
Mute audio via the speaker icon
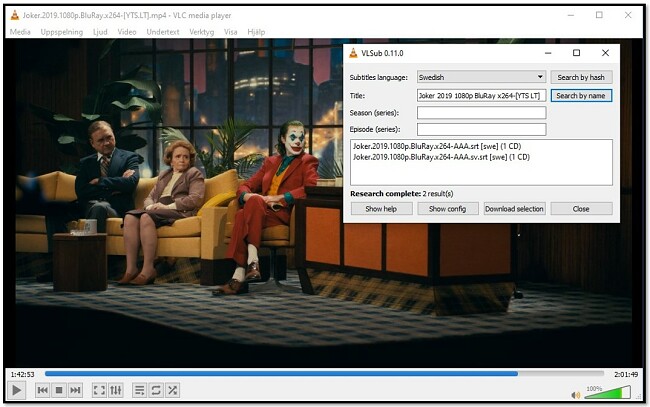point(576,395)
